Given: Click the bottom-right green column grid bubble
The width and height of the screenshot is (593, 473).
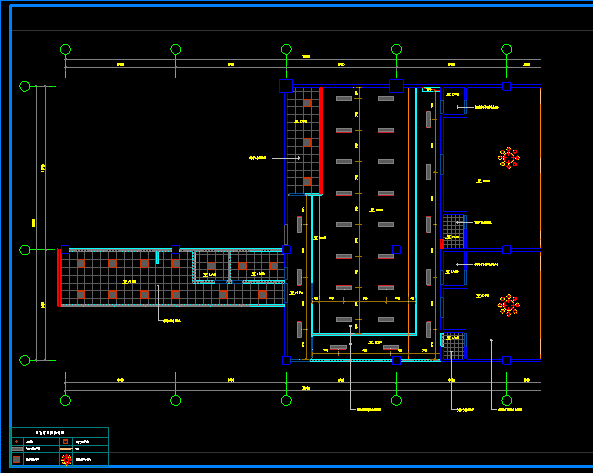Looking at the screenshot, I should point(506,400).
